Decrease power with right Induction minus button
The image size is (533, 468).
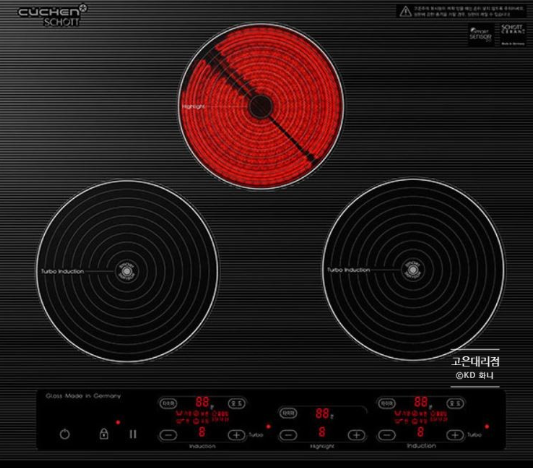[x=387, y=435]
